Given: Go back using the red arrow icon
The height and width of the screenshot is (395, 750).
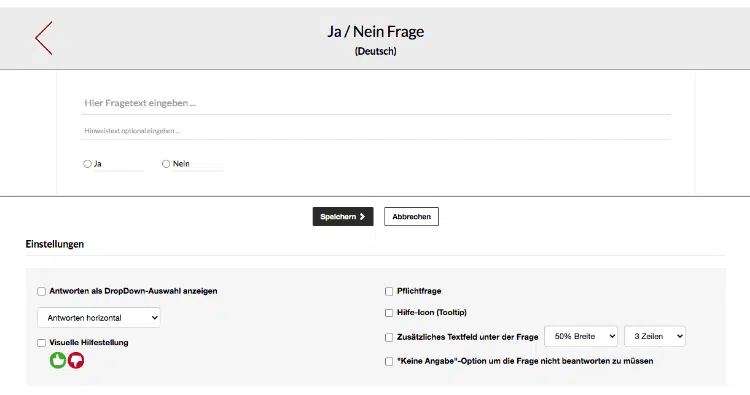Looking at the screenshot, I should coord(44,38).
